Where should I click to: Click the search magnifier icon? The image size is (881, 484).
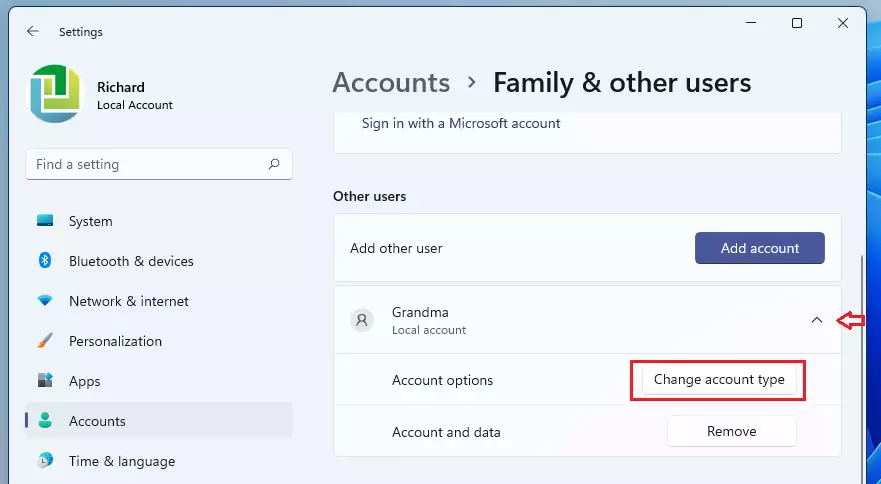(x=274, y=164)
